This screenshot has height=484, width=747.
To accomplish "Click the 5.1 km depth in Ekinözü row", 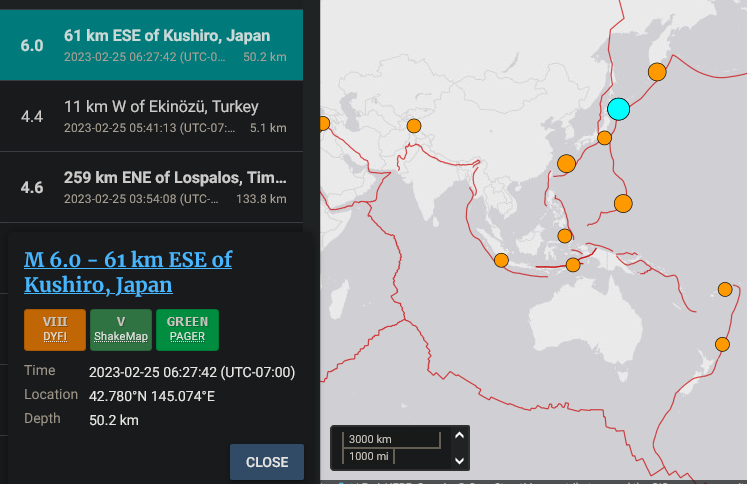I will click(268, 128).
